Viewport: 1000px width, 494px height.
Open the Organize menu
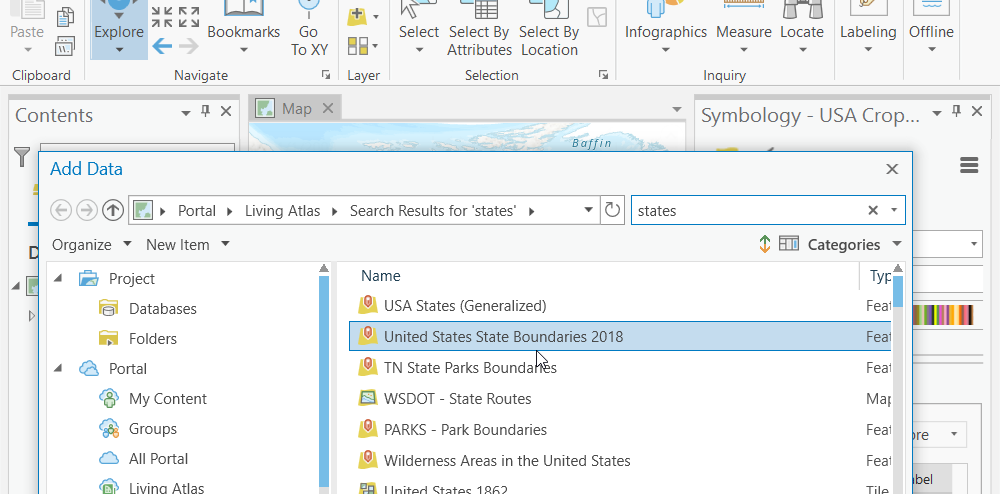(x=92, y=245)
